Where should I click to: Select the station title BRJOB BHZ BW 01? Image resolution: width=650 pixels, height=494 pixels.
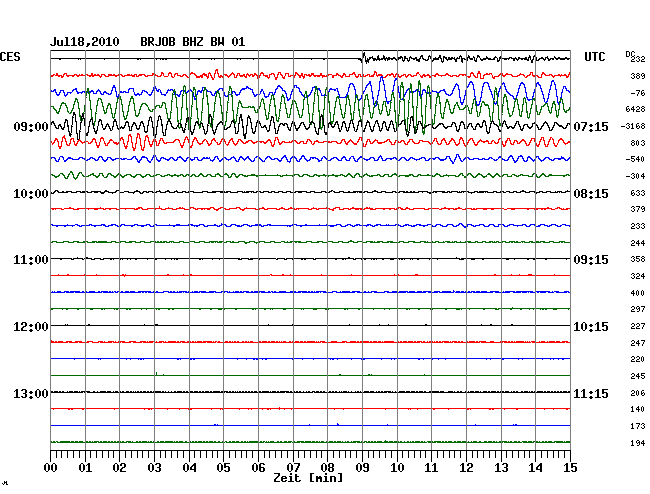pyautogui.click(x=192, y=42)
